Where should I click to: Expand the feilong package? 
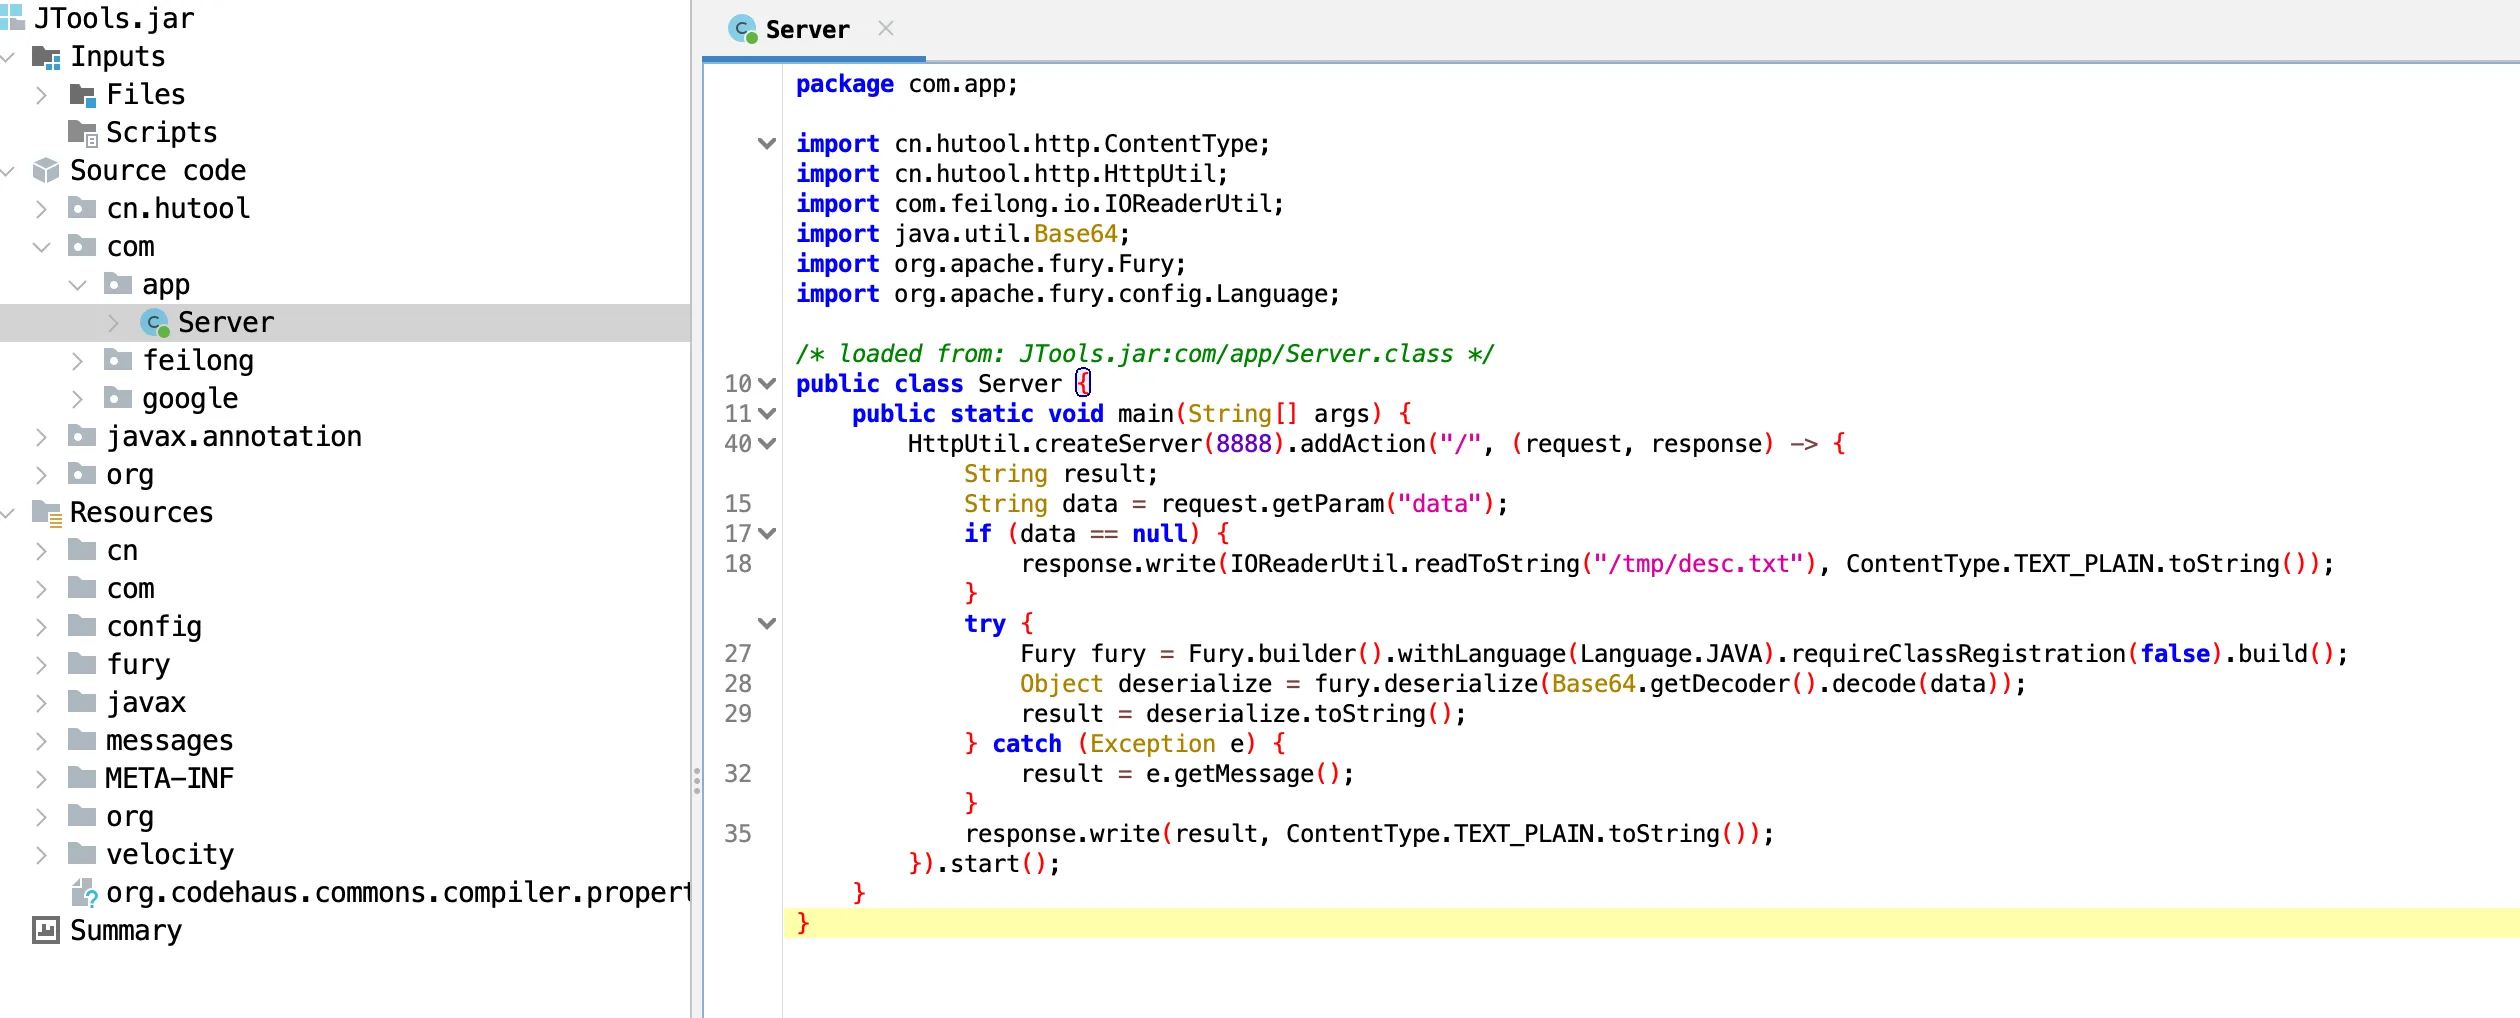click(78, 361)
